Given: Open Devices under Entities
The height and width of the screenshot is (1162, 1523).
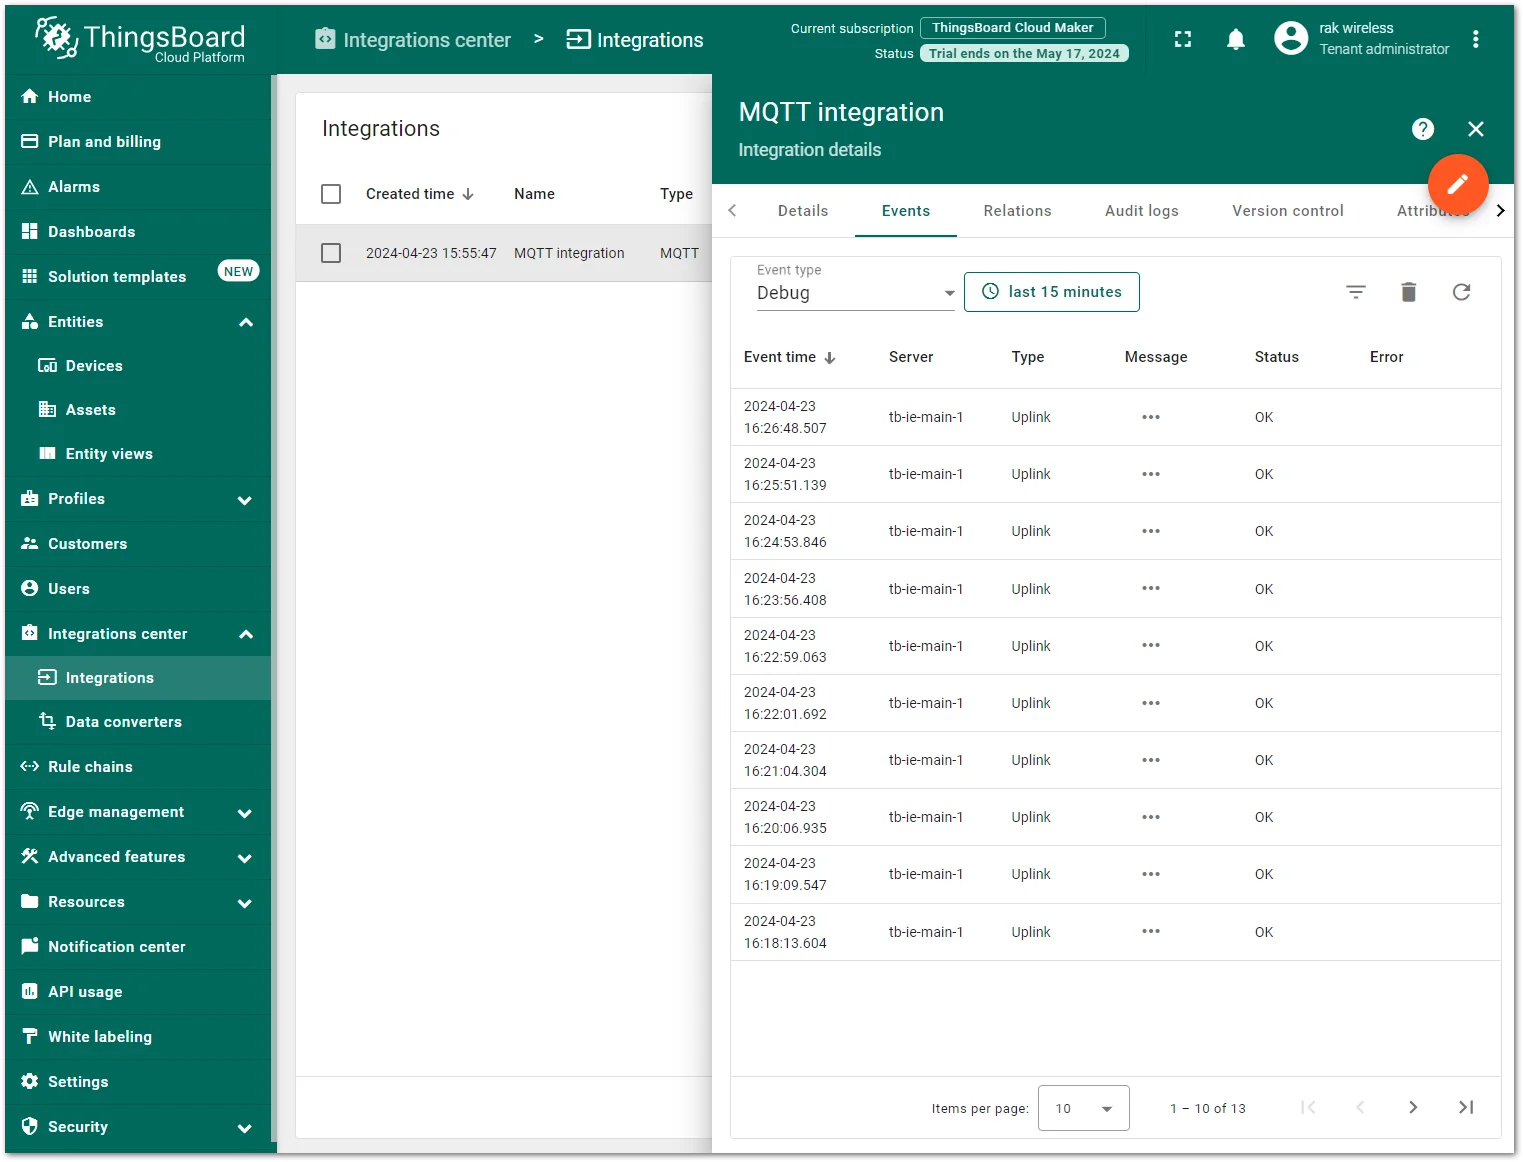Looking at the screenshot, I should point(138,366).
